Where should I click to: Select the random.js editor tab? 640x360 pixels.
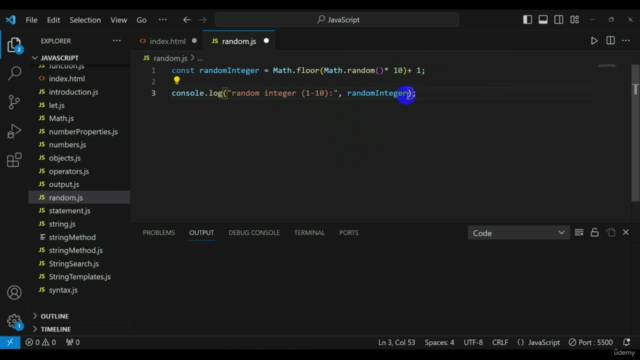[239, 41]
